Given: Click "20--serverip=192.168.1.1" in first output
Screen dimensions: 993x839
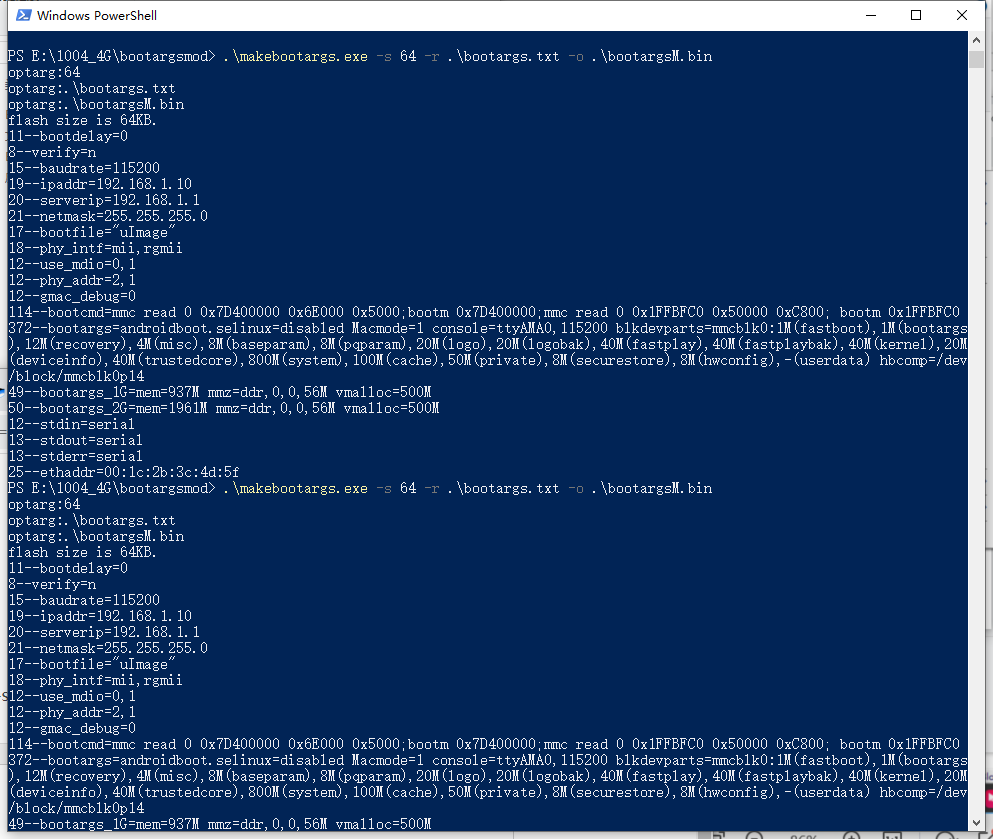Looking at the screenshot, I should (104, 200).
